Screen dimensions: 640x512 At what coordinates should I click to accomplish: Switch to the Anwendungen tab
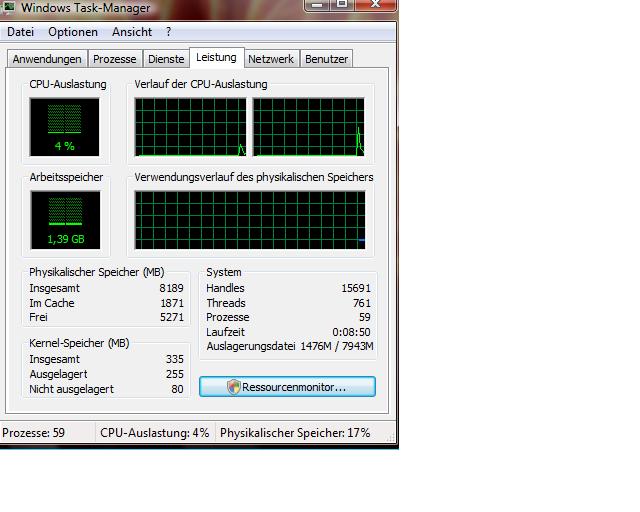[x=47, y=59]
